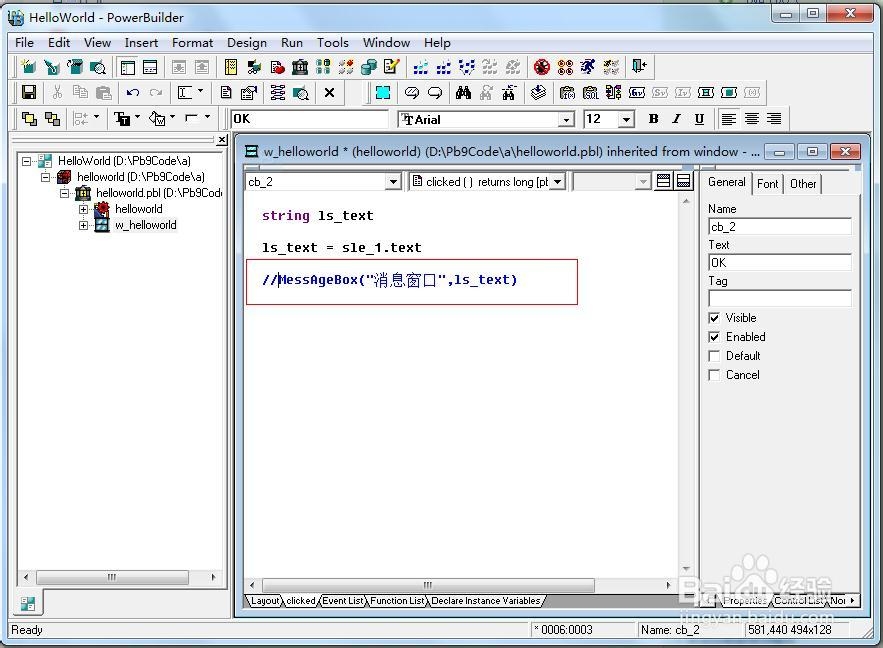The image size is (883, 648).
Task: Open the To-Do List checklist icon
Action: [391, 67]
